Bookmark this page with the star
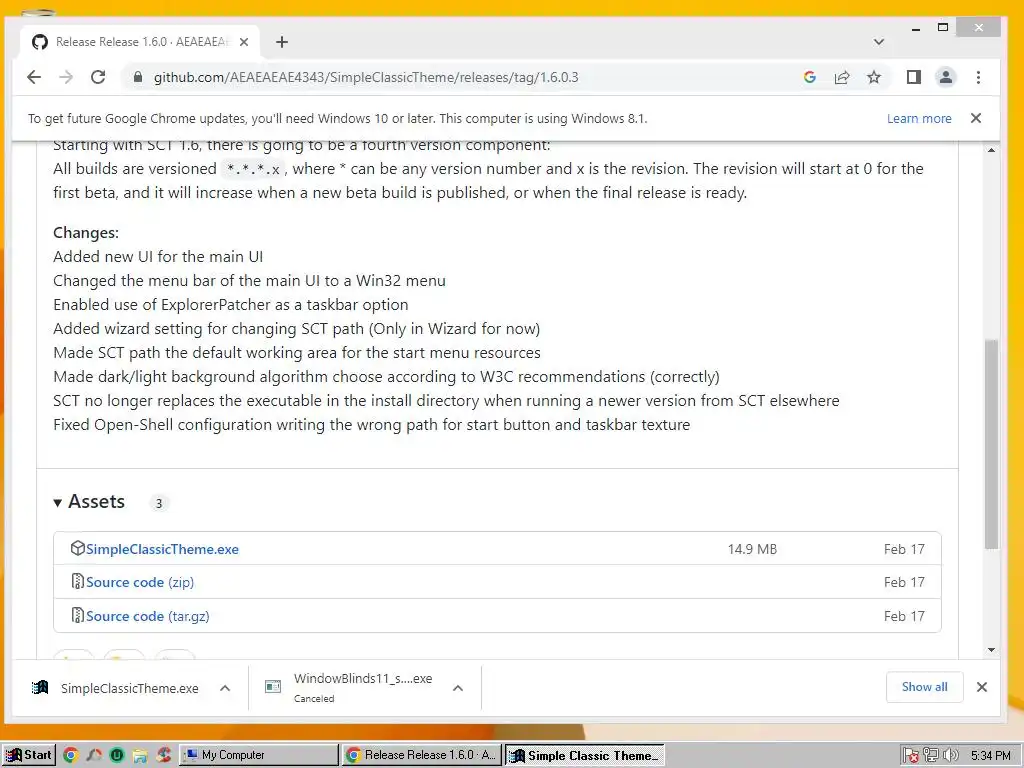The image size is (1024, 768). point(874,77)
